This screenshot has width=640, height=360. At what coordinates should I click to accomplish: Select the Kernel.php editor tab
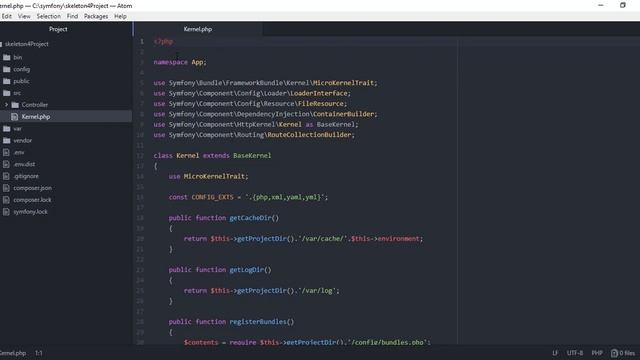(x=198, y=29)
